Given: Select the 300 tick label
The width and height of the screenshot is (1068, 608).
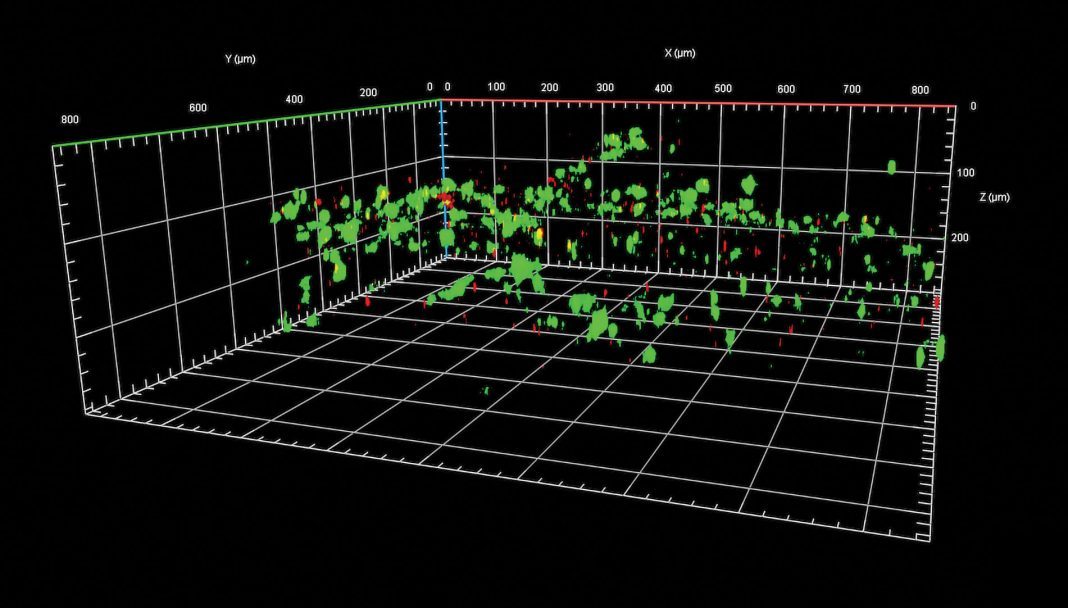Looking at the screenshot, I should tap(605, 87).
